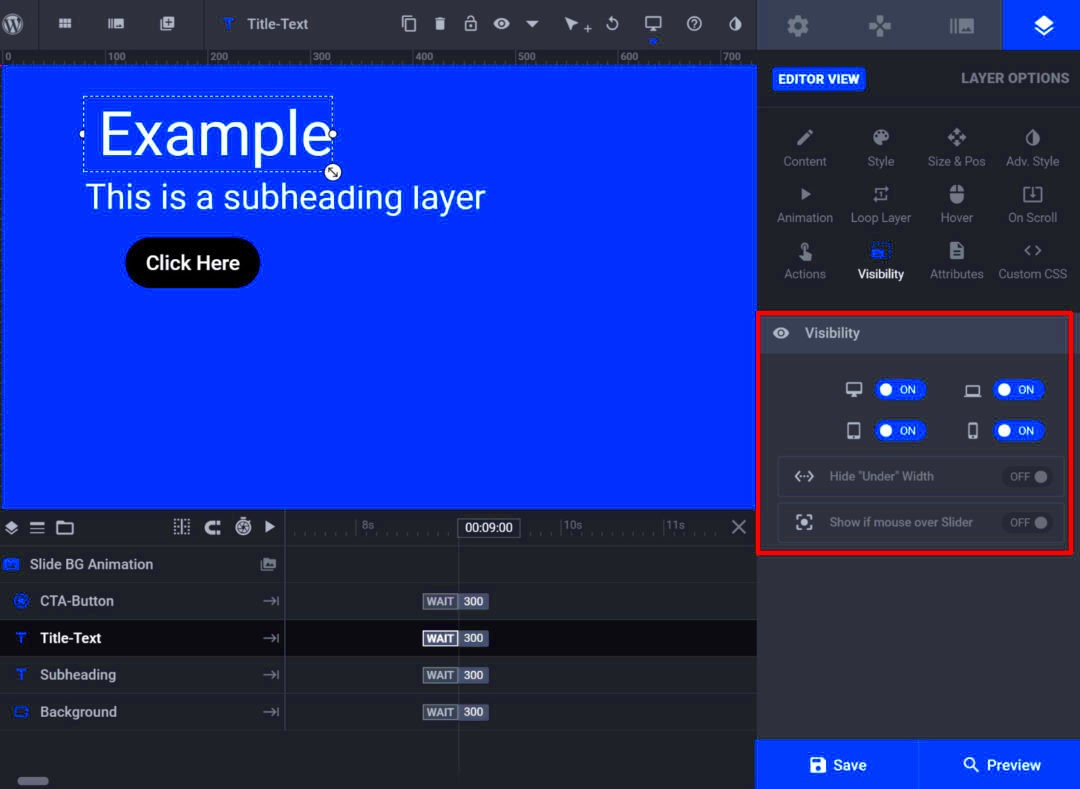Open the slides icon in top toolbar
The width and height of the screenshot is (1080, 789).
click(x=116, y=24)
